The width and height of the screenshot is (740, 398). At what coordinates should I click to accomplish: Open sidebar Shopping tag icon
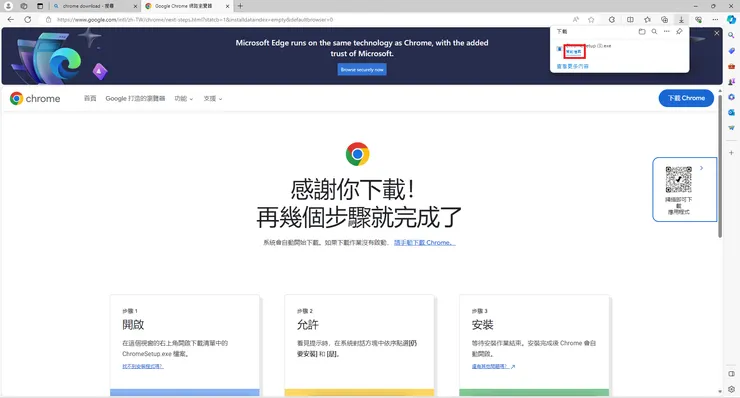point(731,51)
